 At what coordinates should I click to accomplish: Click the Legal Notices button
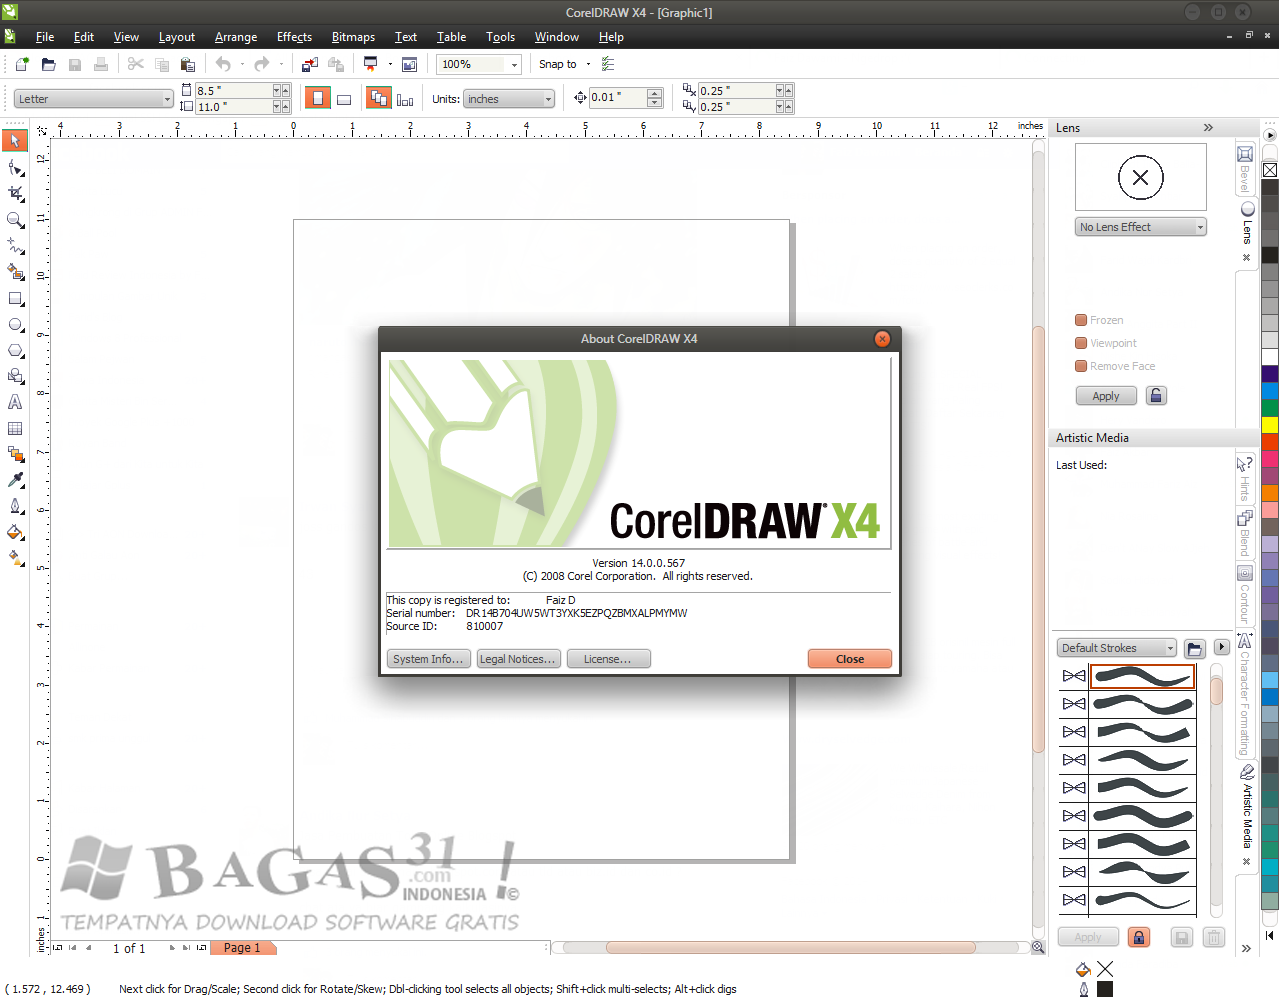[x=518, y=659]
